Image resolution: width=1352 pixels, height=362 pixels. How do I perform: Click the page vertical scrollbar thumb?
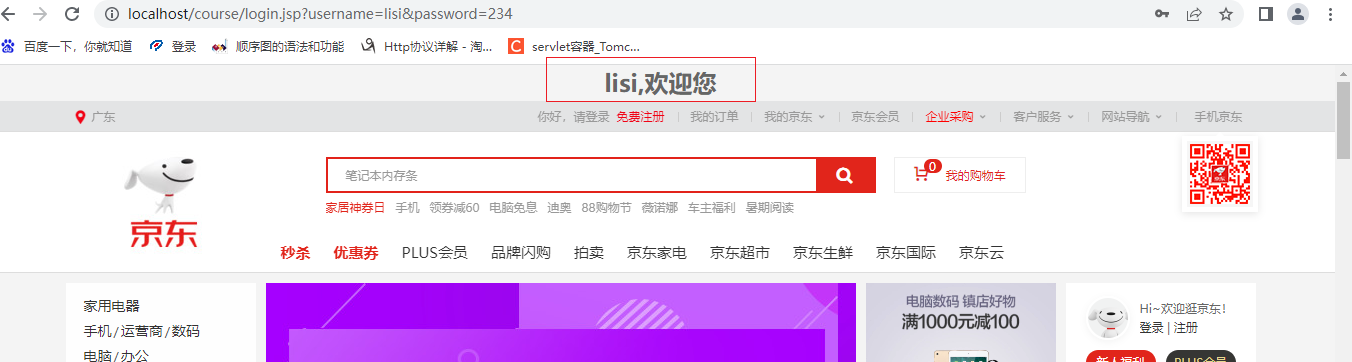pyautogui.click(x=1344, y=121)
